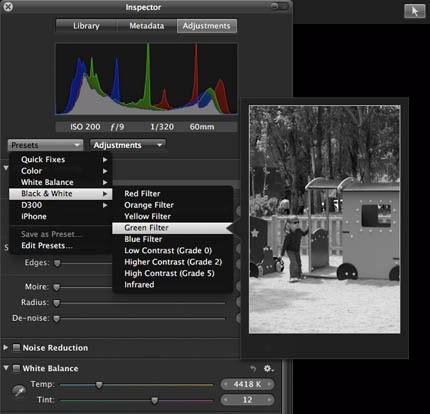
Task: Select the Adjustments tab
Action: point(207,26)
